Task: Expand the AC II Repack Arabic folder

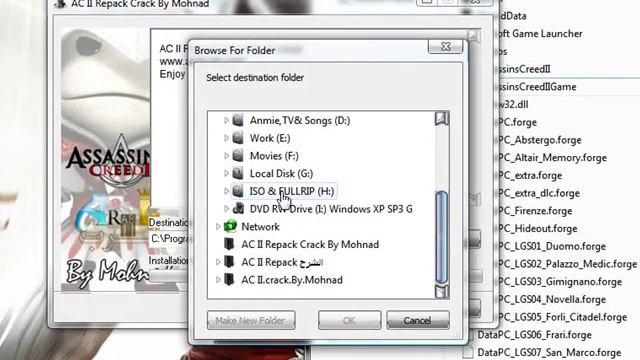Action: [218, 262]
